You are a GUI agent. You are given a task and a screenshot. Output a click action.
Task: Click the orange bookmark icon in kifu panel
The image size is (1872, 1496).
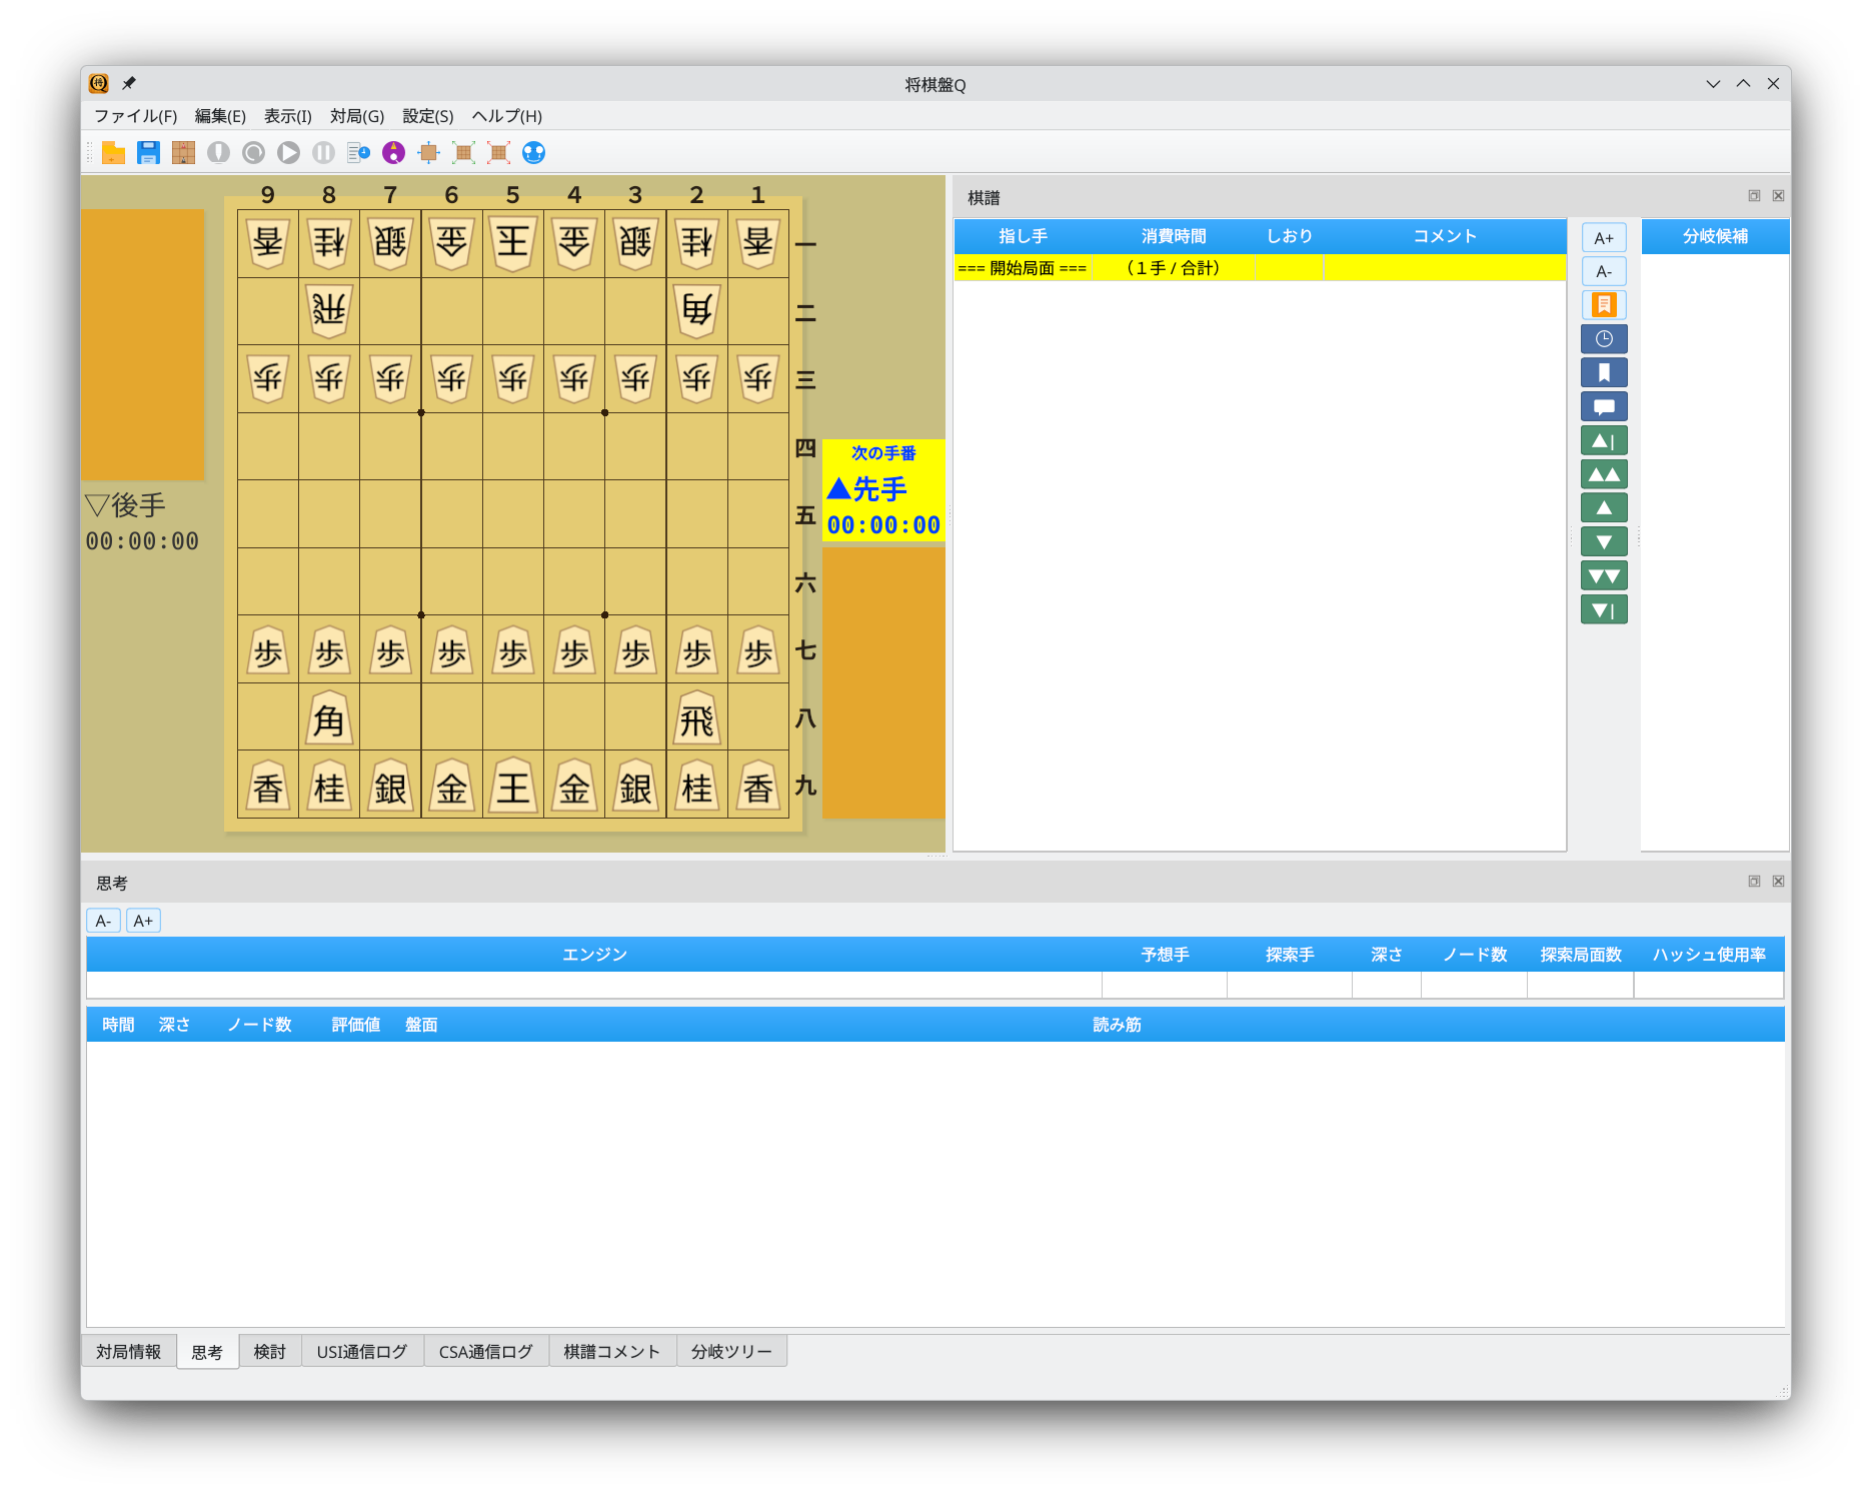point(1603,305)
